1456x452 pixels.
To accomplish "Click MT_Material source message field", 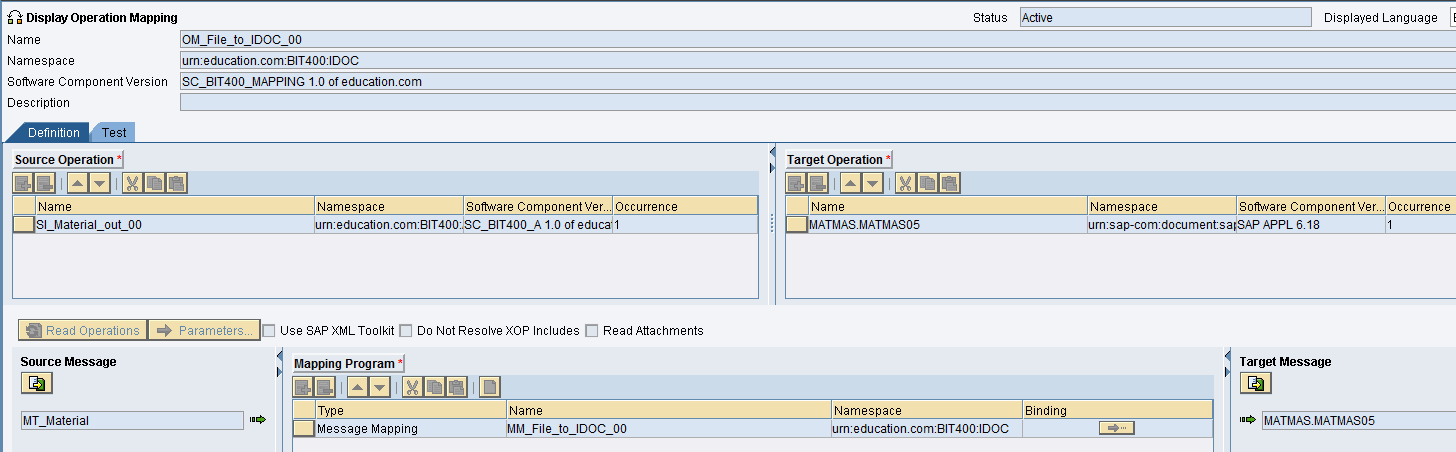I will (132, 421).
